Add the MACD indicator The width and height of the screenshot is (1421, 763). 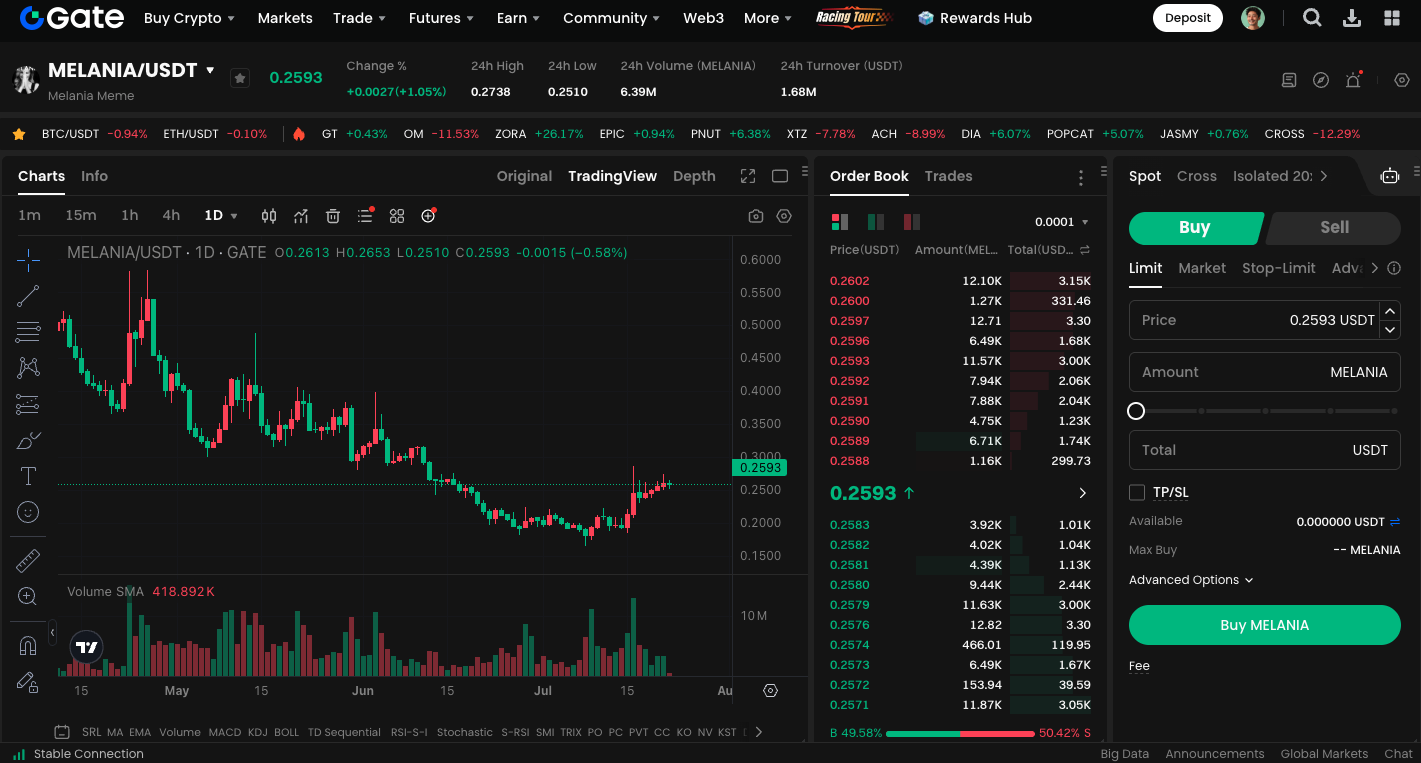(224, 732)
